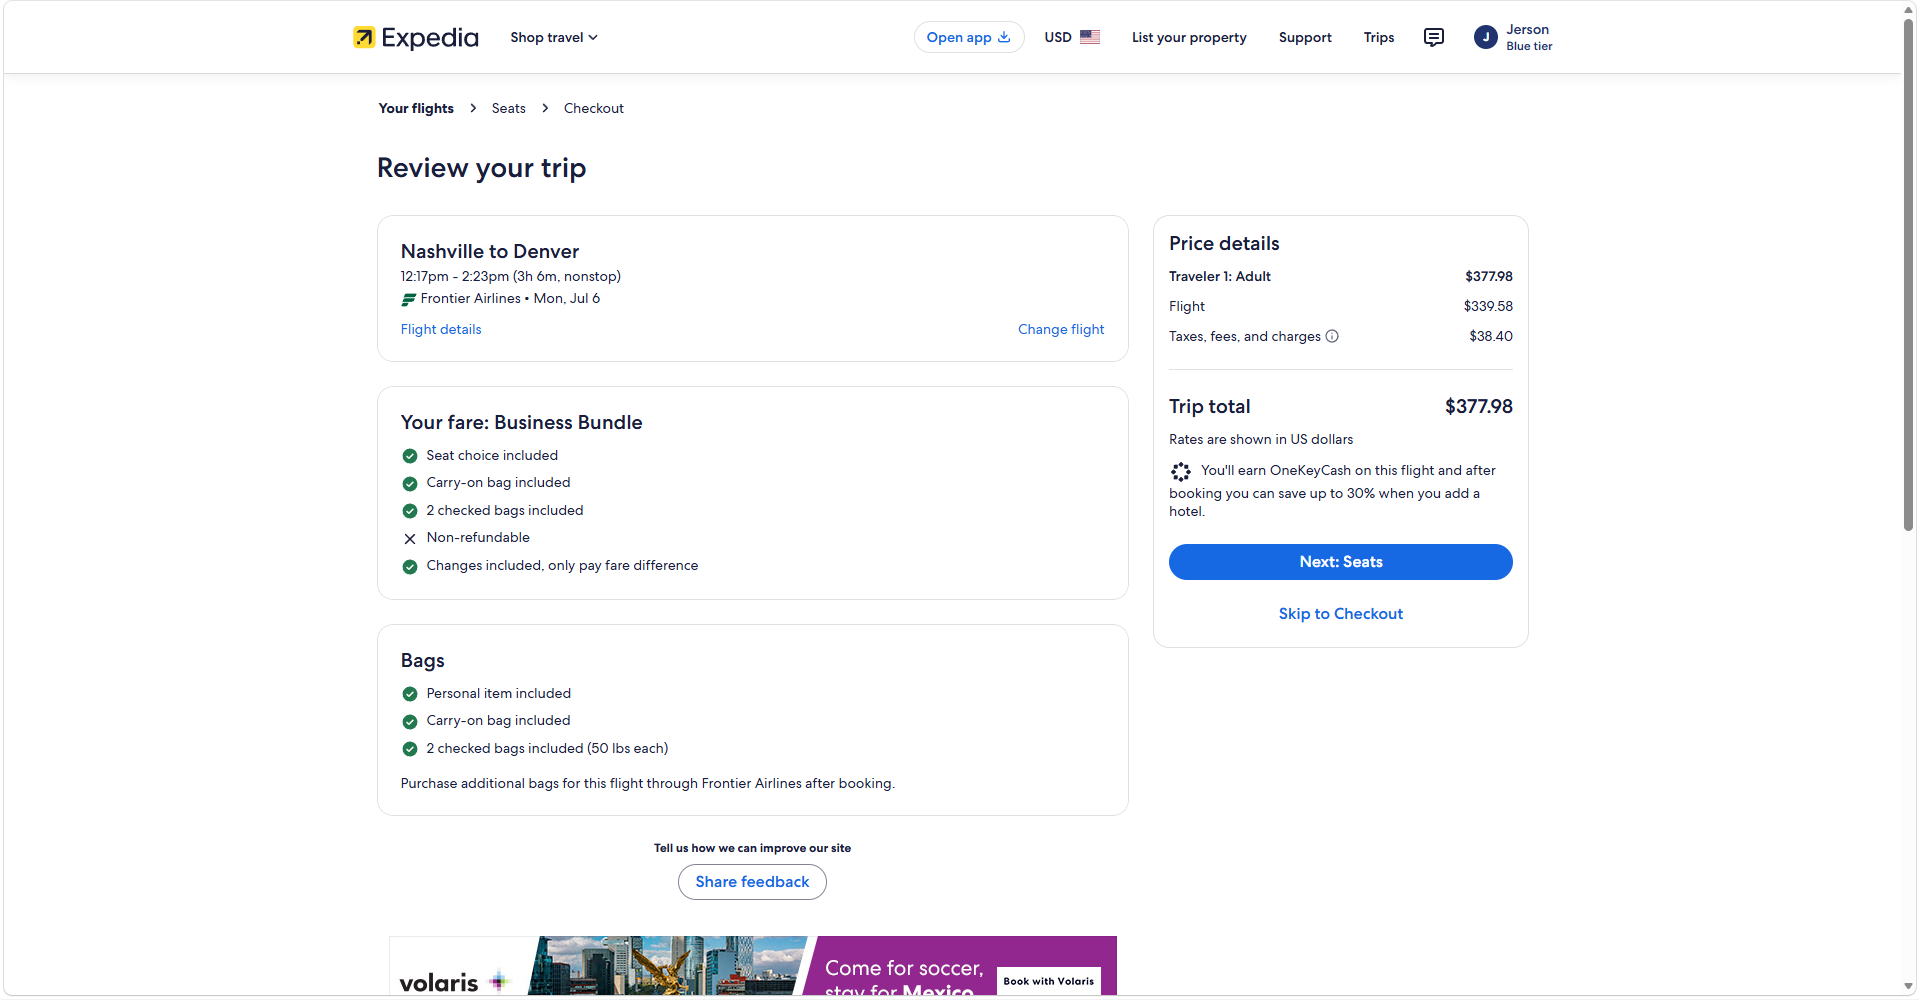
Task: Click the J profile avatar
Action: click(1486, 37)
